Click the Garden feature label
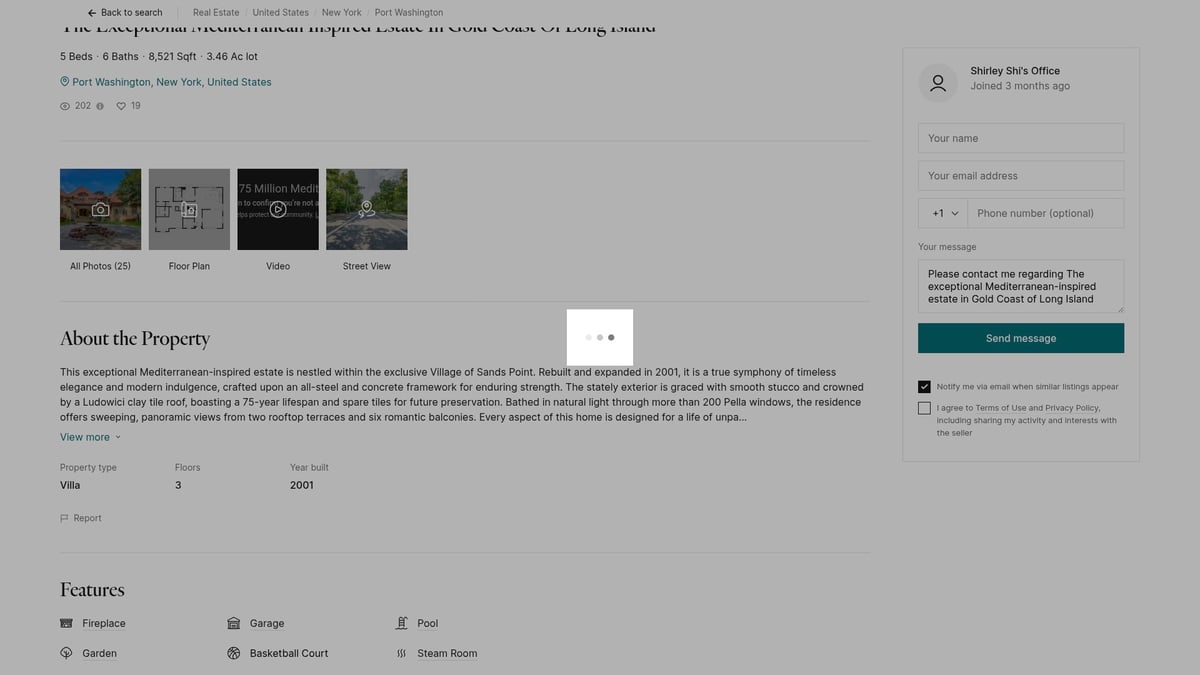Screen dimensions: 1200x675 [x=100, y=653]
